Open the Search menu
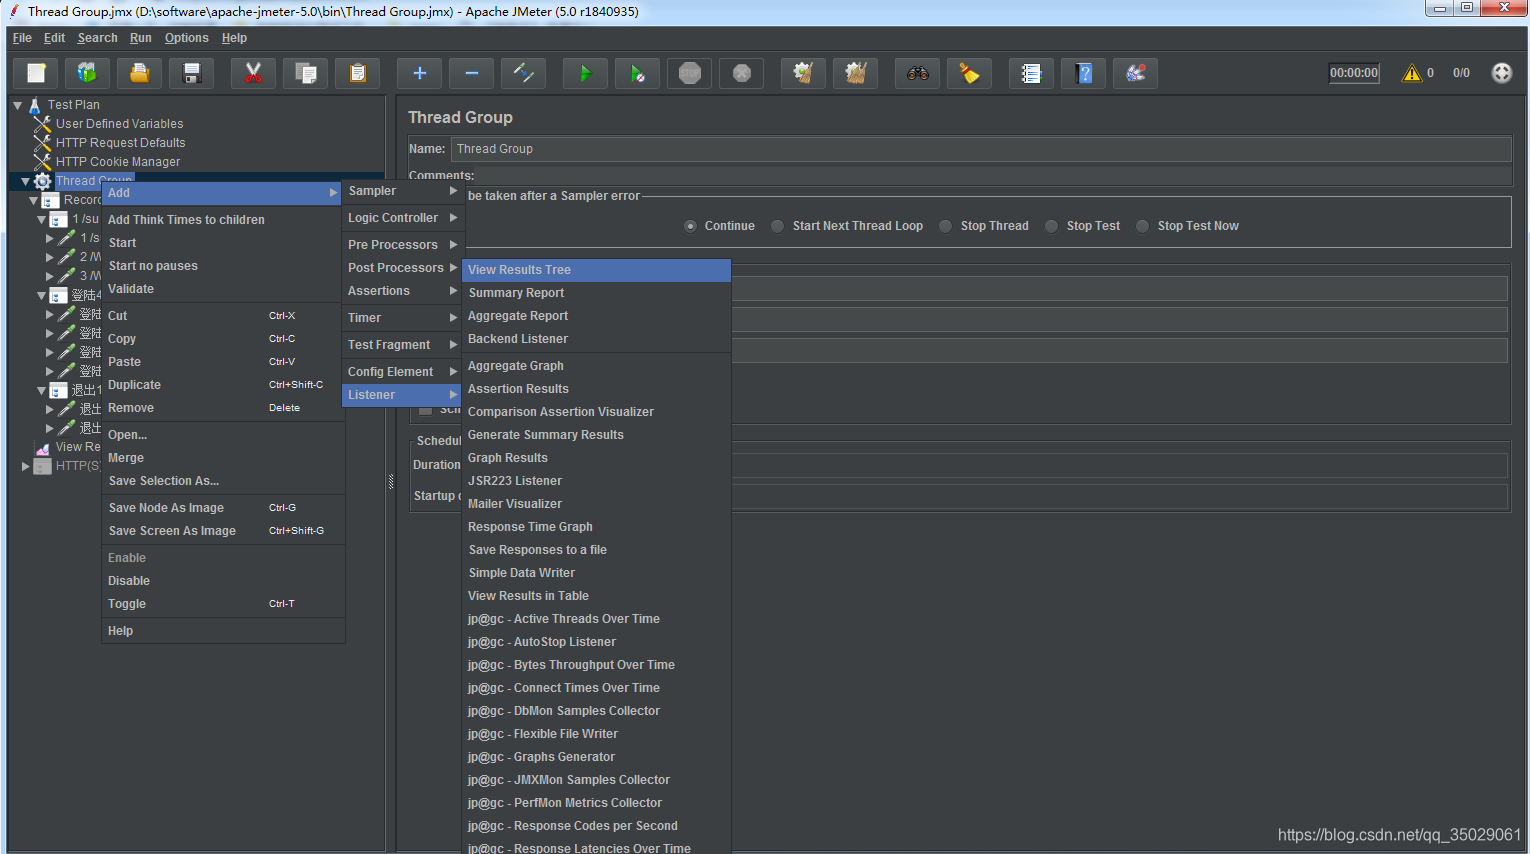The image size is (1530, 854). tap(97, 38)
